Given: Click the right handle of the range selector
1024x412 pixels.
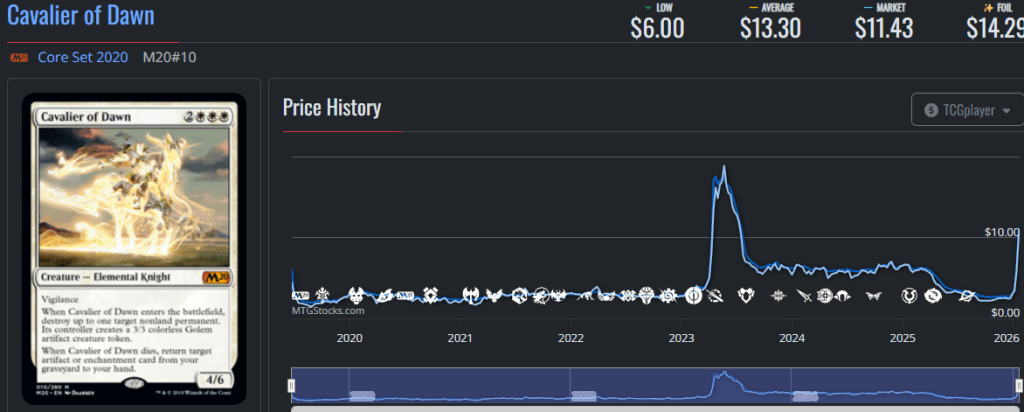Looking at the screenshot, I should (1019, 386).
